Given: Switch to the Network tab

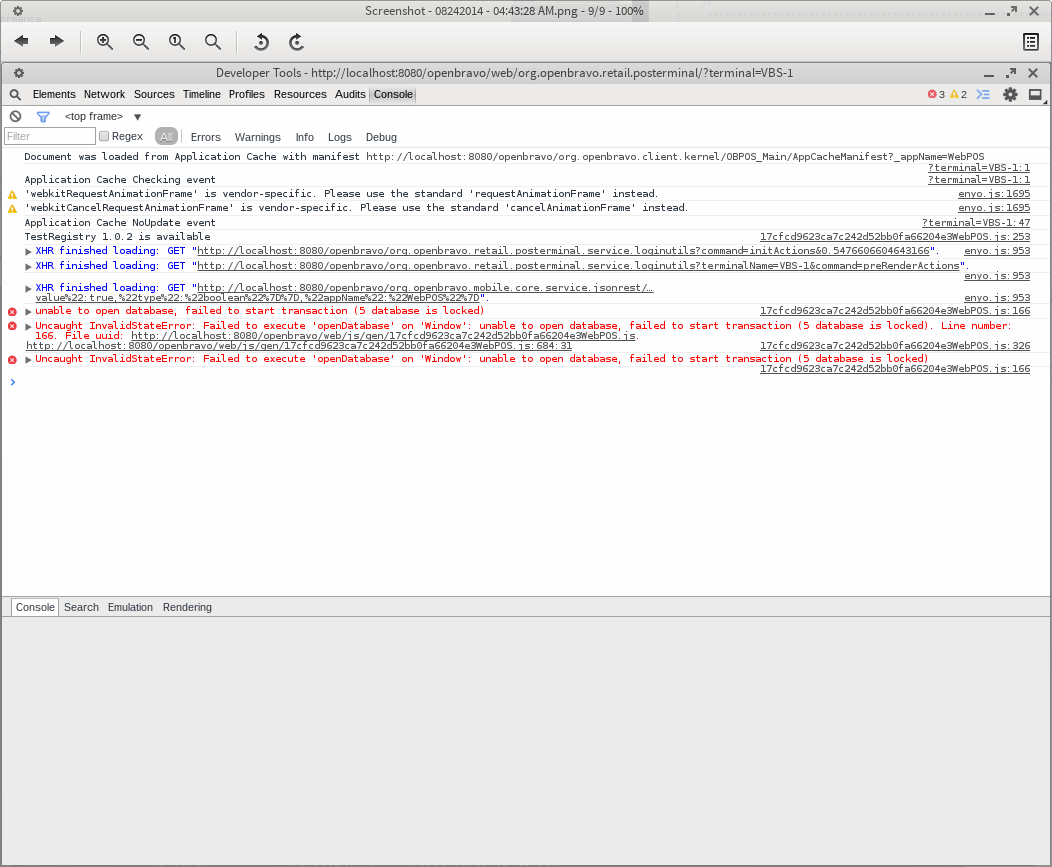Looking at the screenshot, I should 104,94.
